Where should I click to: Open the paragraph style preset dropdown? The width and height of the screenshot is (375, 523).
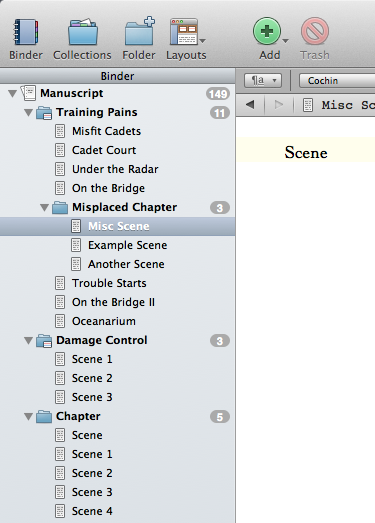[263, 80]
